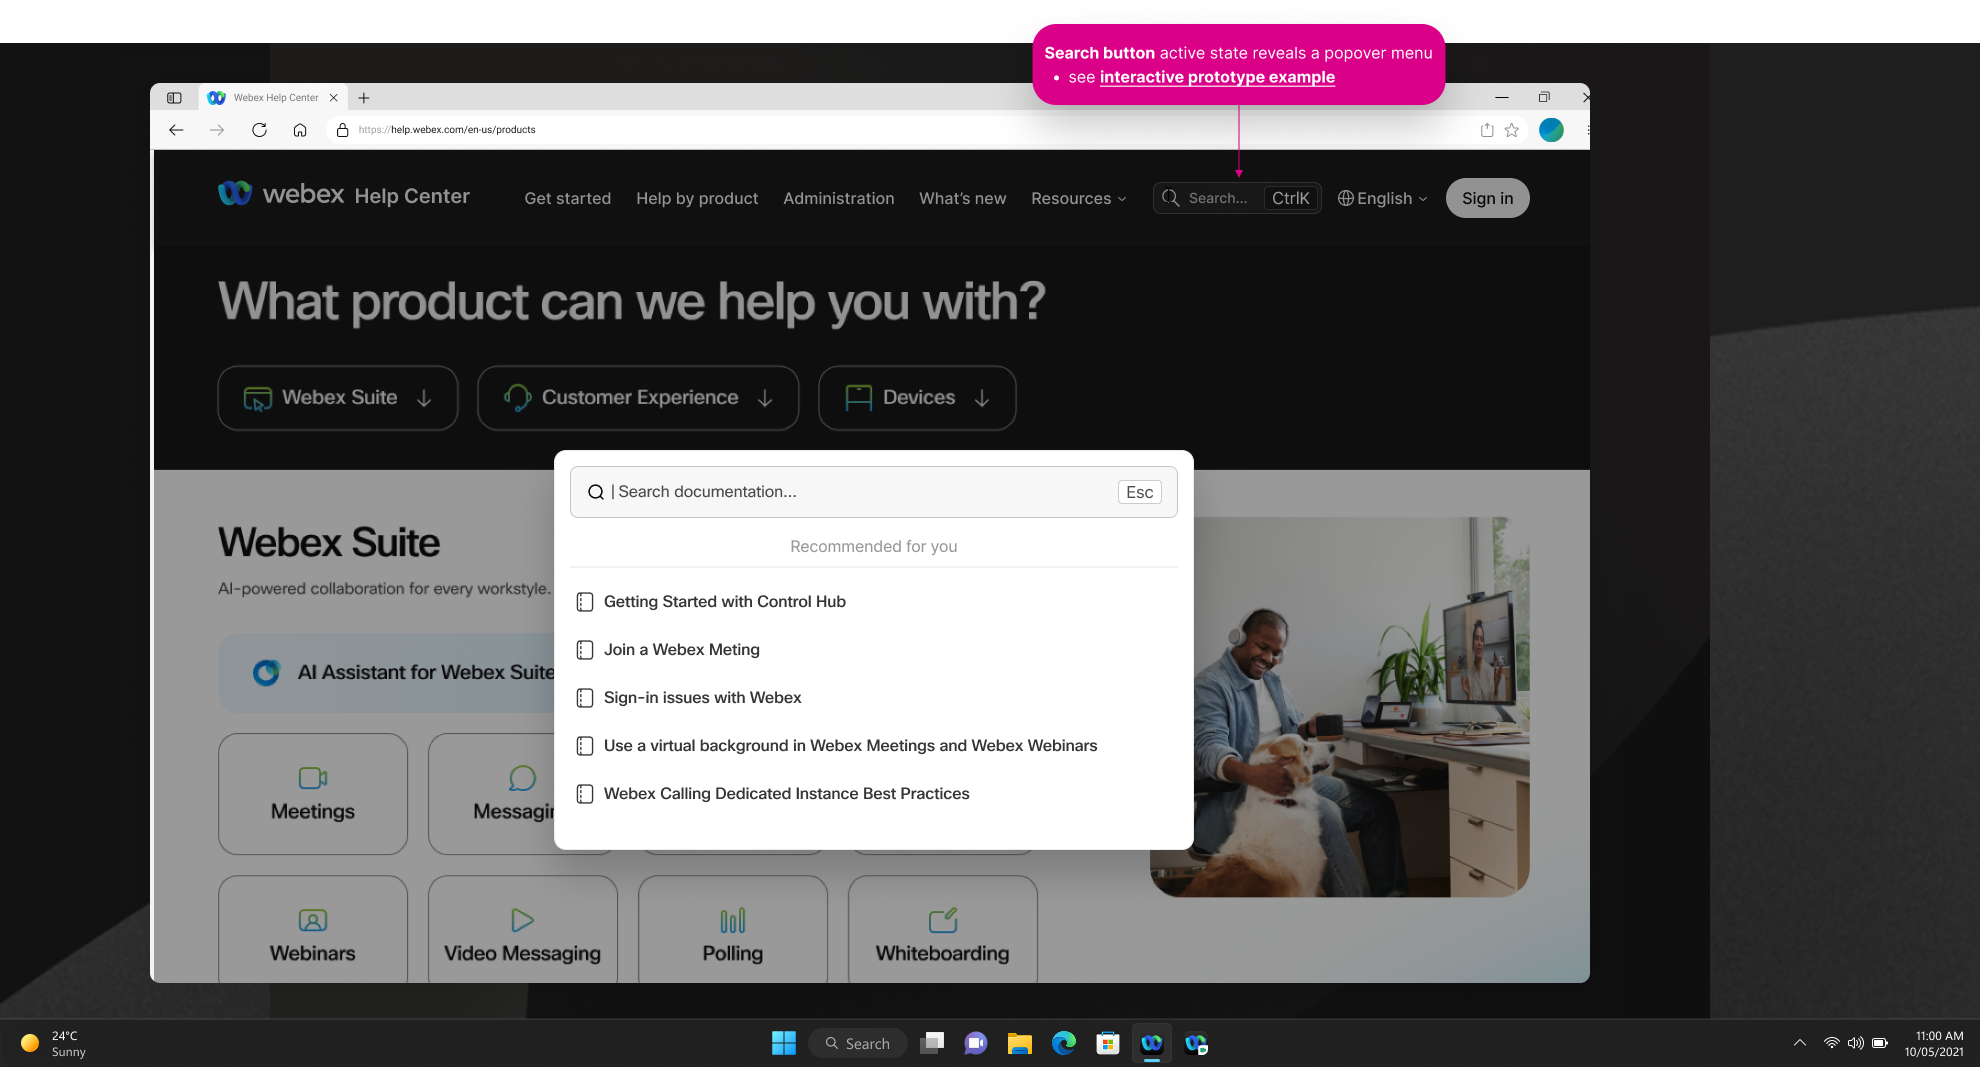The width and height of the screenshot is (1980, 1067).
Task: Open File Explorer from taskbar
Action: [1019, 1043]
